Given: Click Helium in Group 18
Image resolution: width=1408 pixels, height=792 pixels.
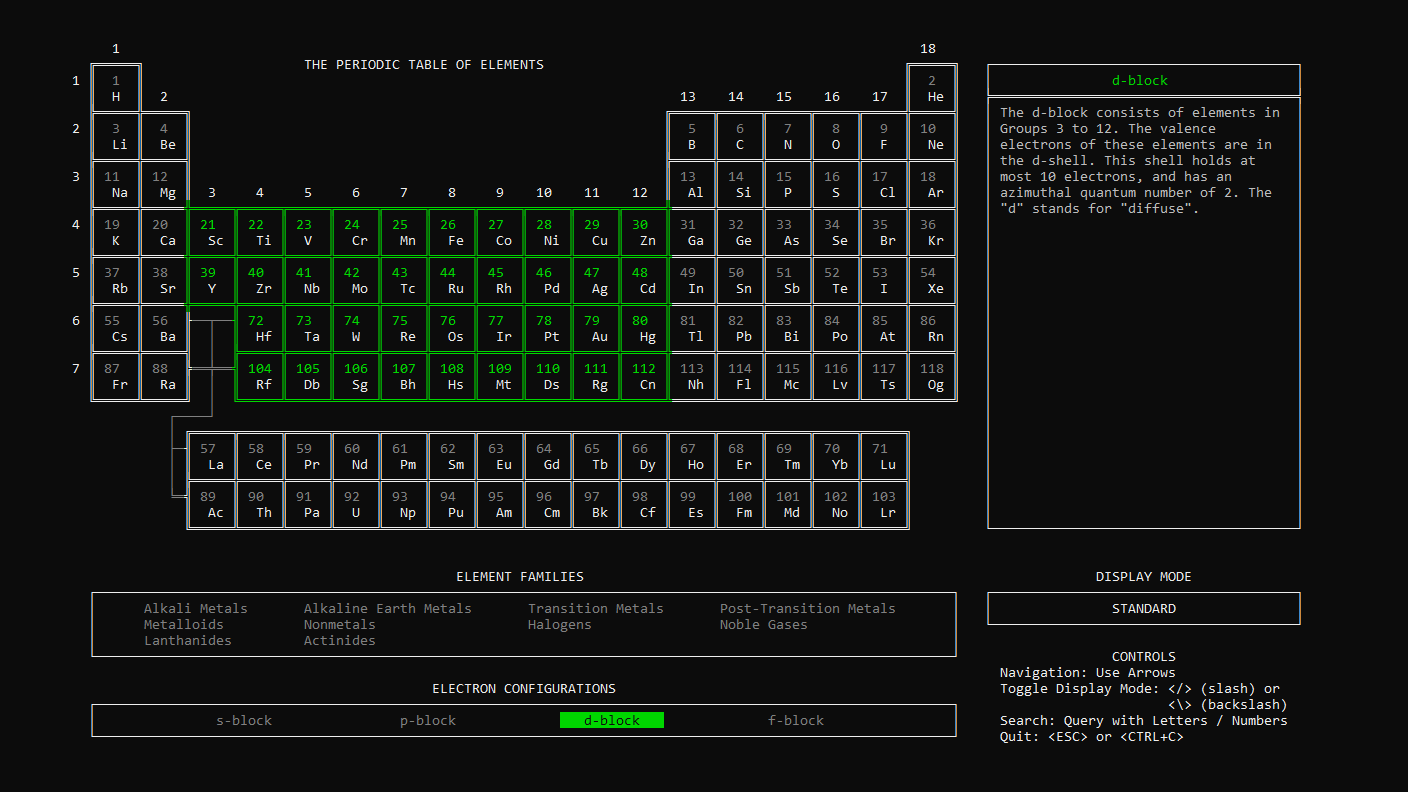Looking at the screenshot, I should click(x=932, y=88).
